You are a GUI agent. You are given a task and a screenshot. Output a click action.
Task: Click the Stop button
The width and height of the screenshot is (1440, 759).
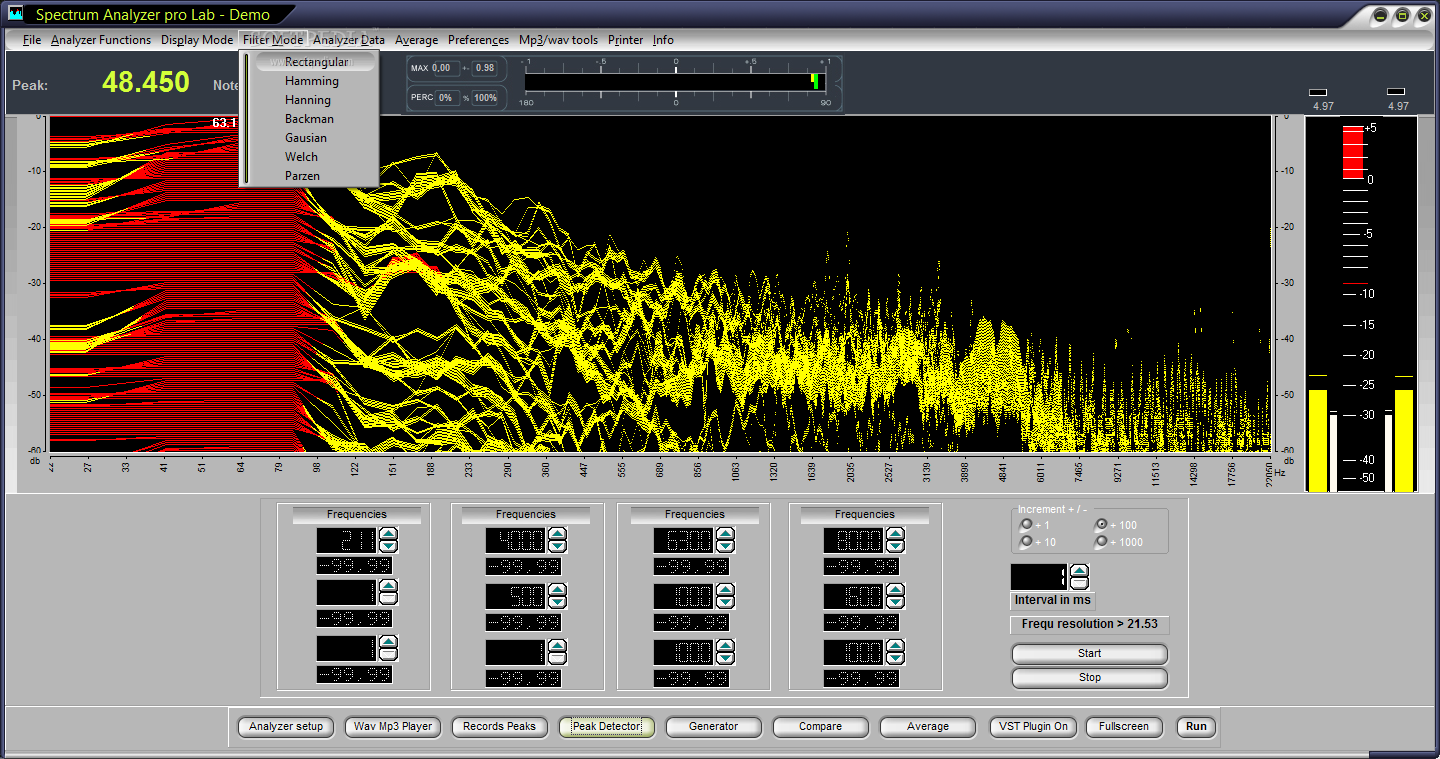point(1089,678)
